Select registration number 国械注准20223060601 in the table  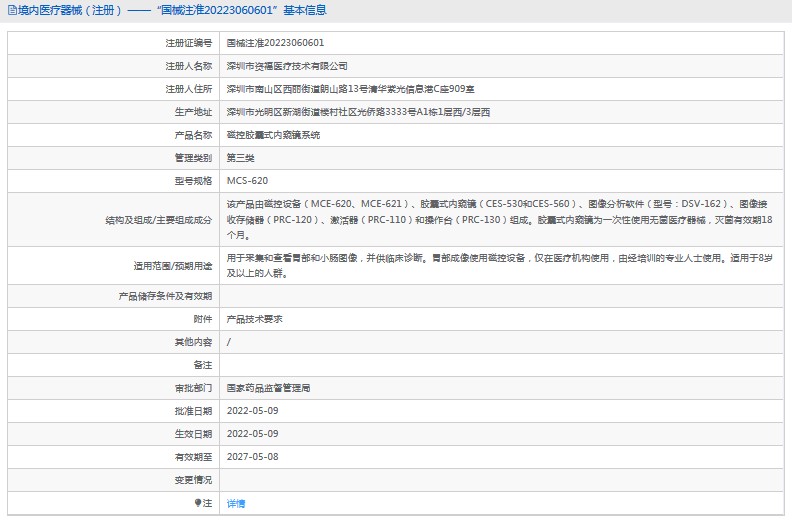(x=275, y=43)
